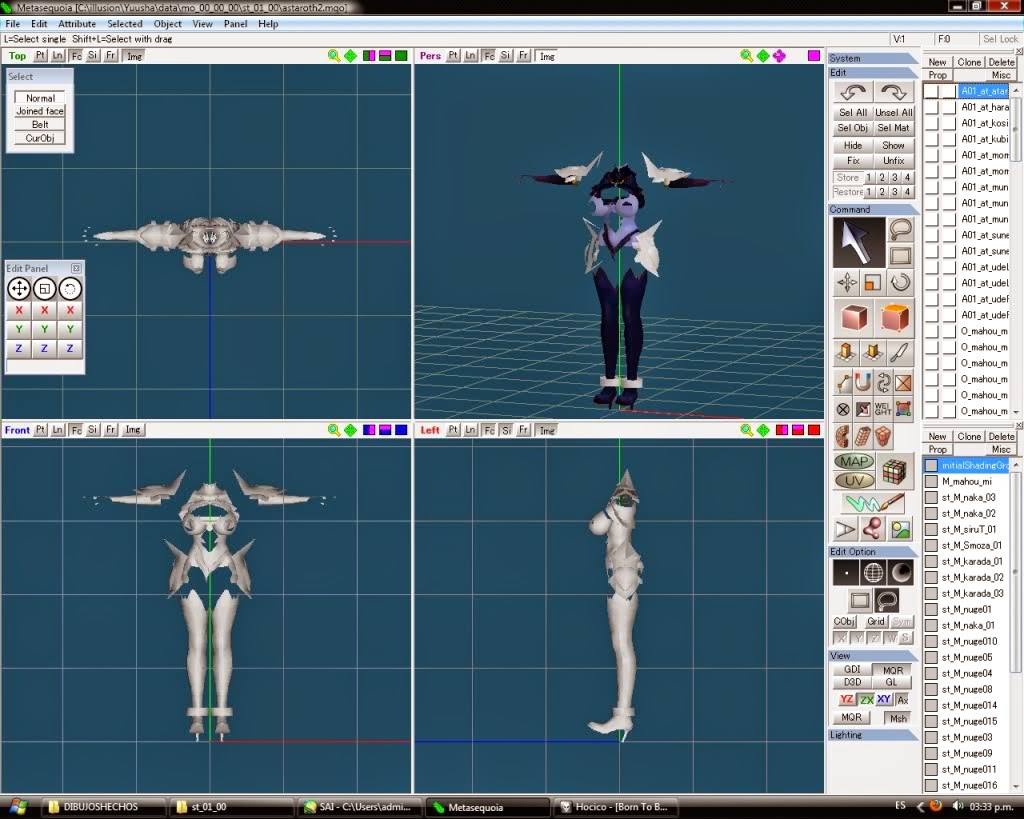1024x819 pixels.
Task: Click the green square in Top view
Action: [401, 56]
